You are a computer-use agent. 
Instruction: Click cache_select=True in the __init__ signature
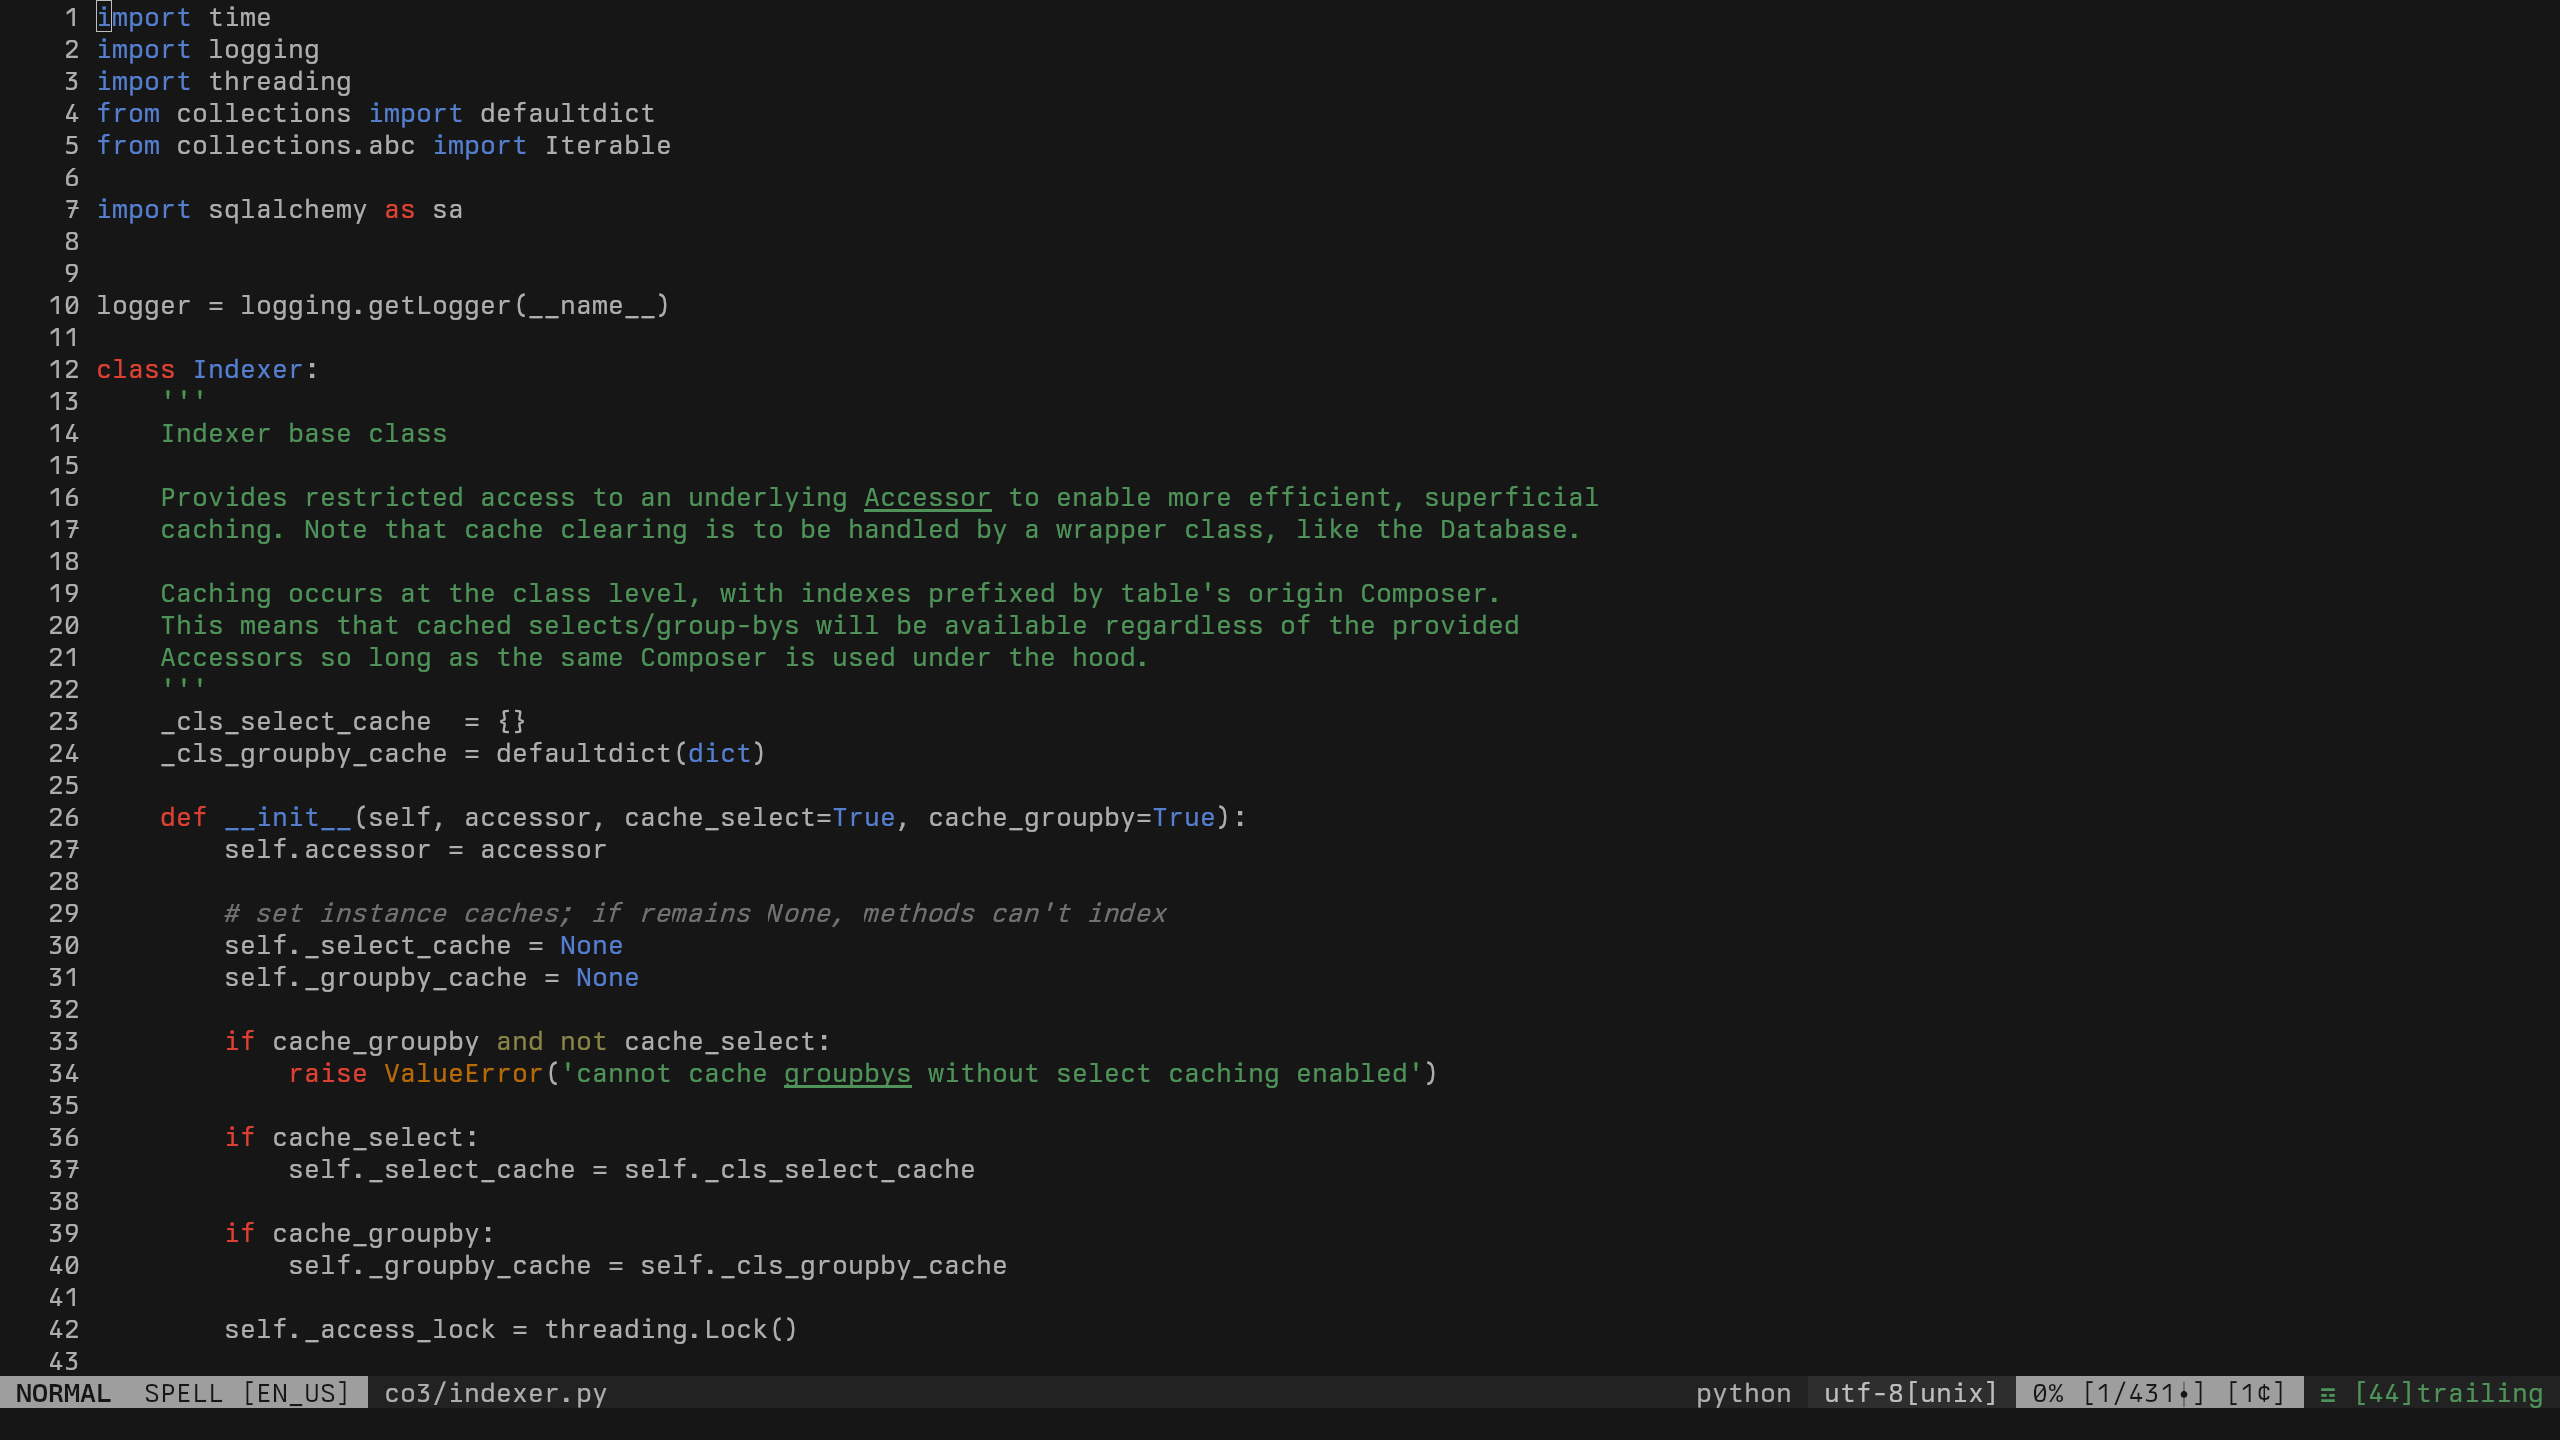(759, 818)
